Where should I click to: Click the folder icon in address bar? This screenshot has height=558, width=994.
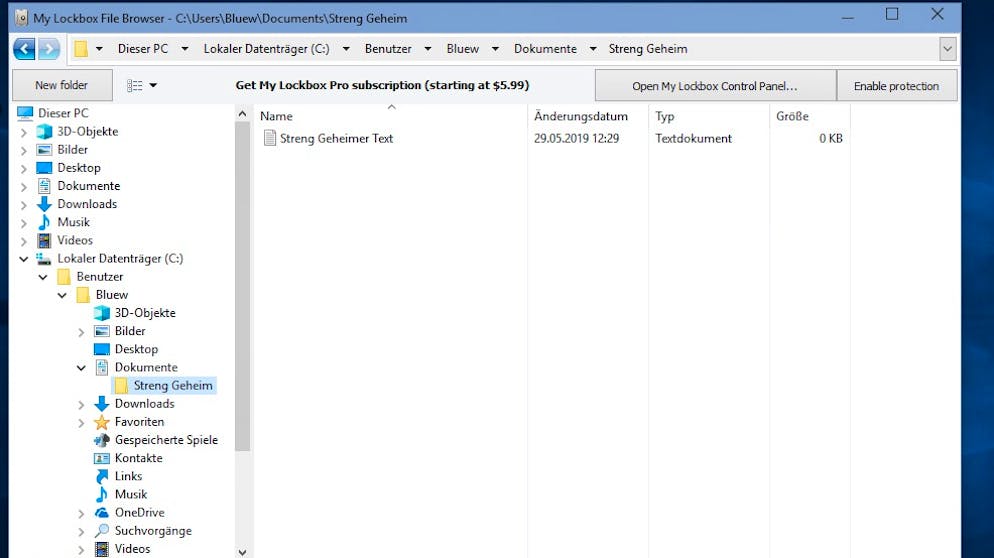81,49
